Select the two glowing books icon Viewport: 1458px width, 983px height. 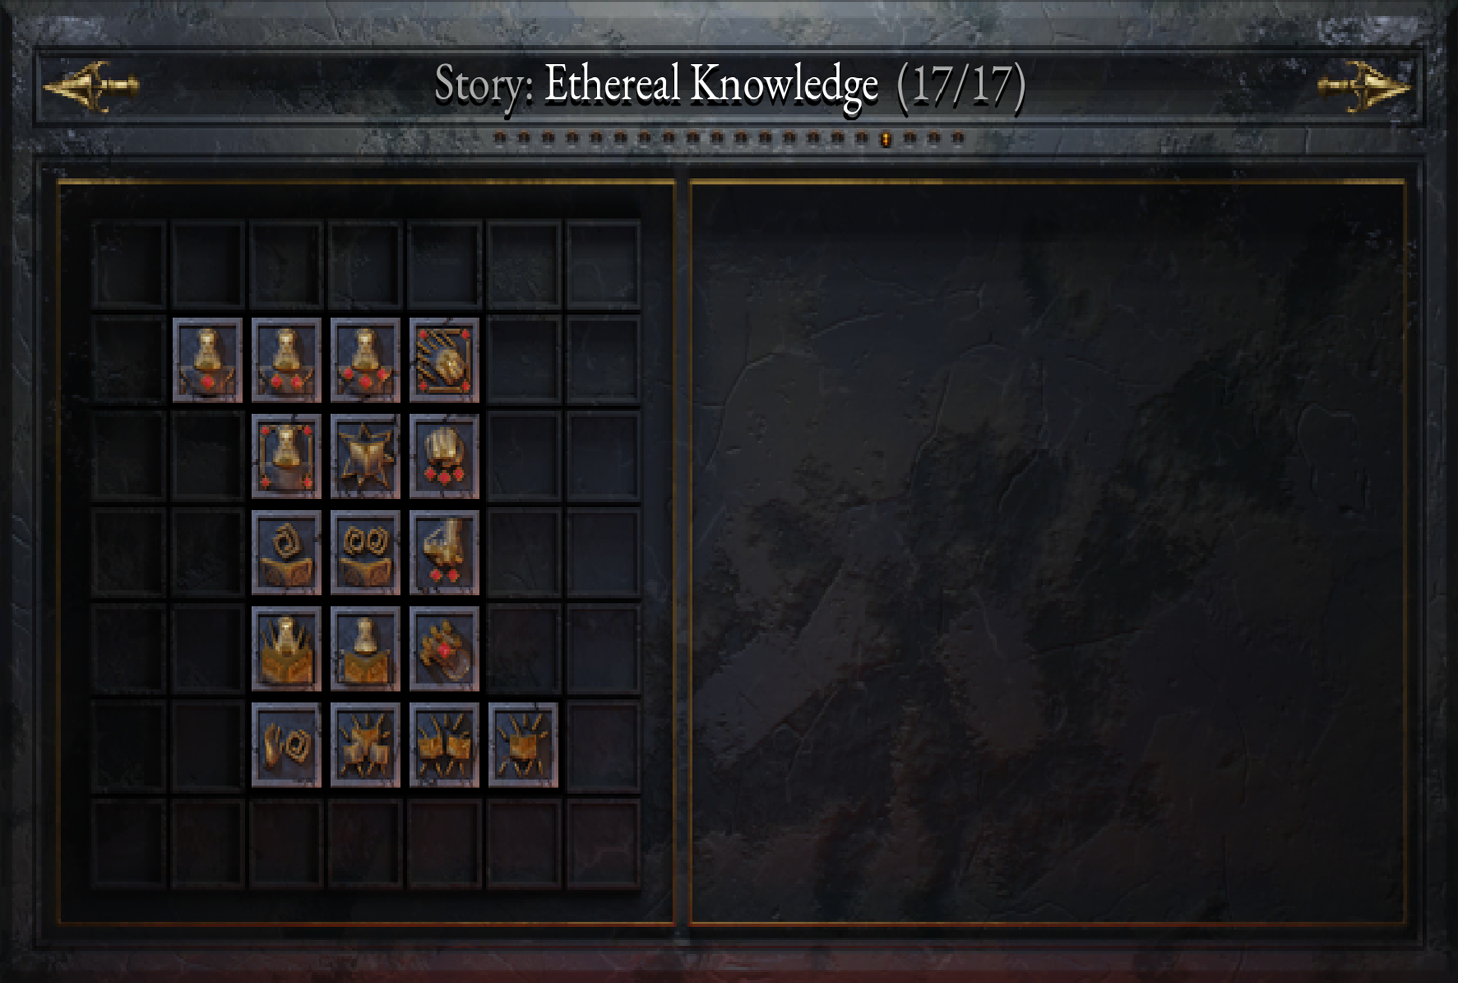click(444, 744)
